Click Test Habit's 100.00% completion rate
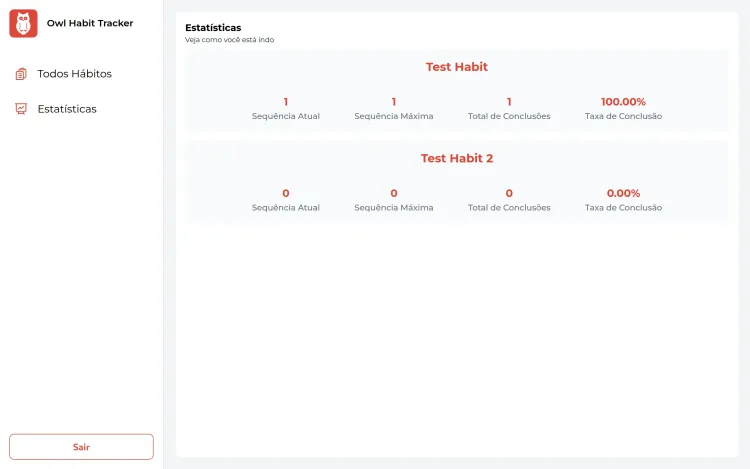750x469 pixels. [x=623, y=102]
